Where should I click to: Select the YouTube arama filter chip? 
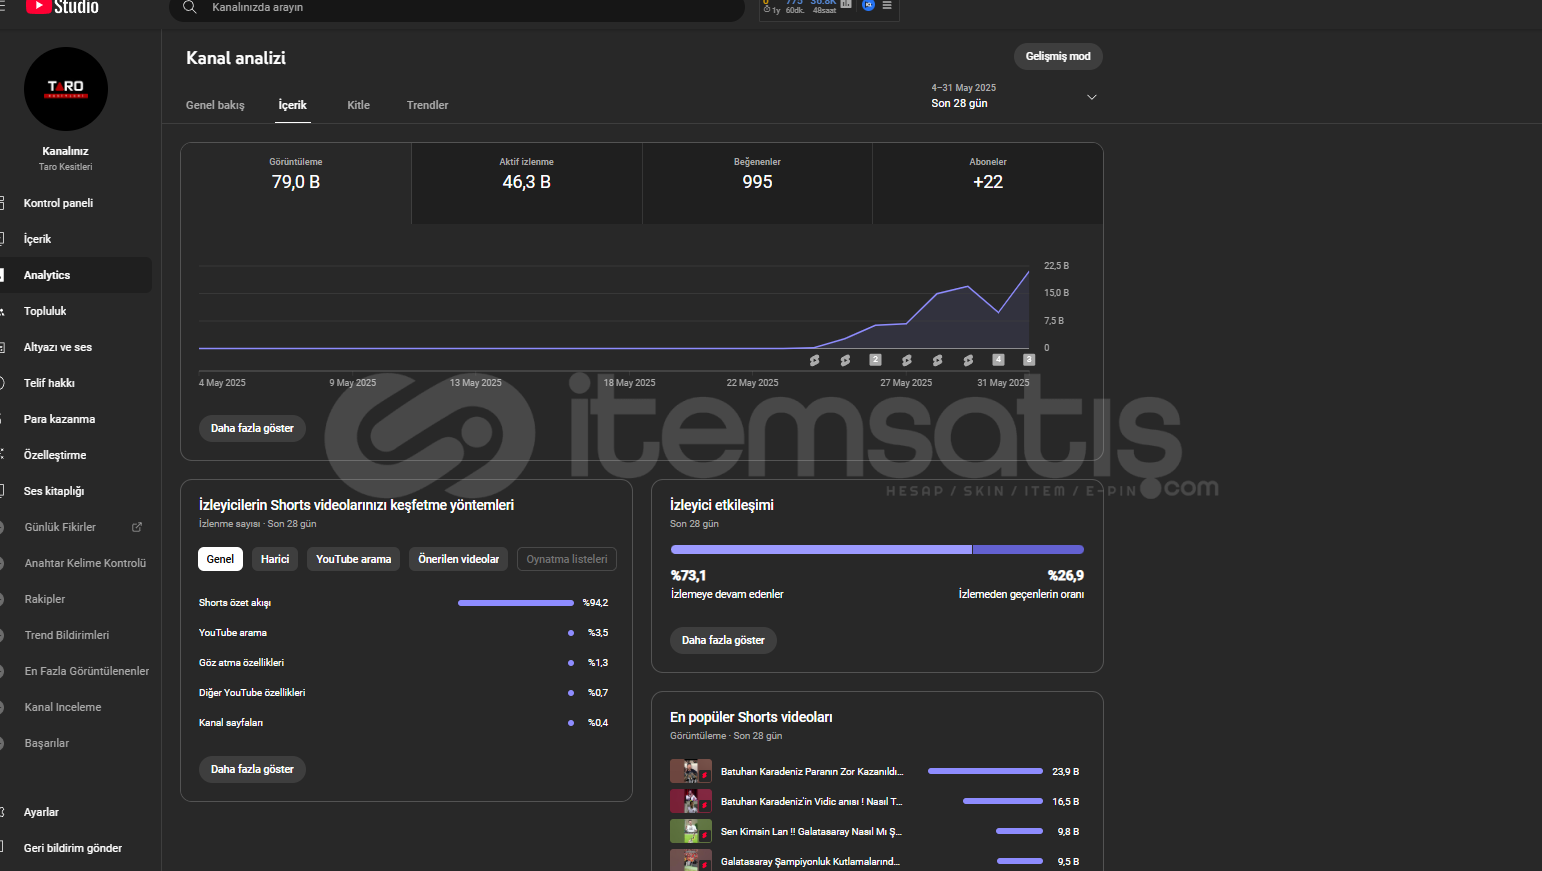pyautogui.click(x=354, y=559)
